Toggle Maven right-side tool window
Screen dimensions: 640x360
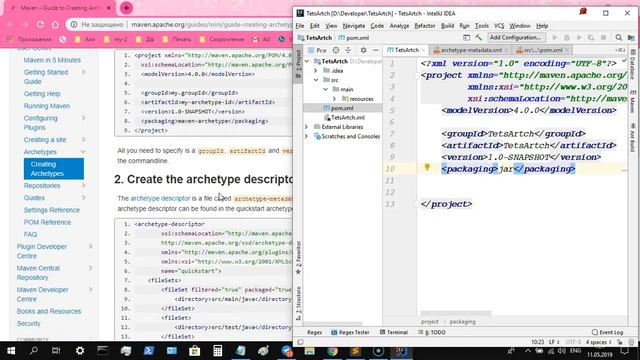[x=633, y=101]
